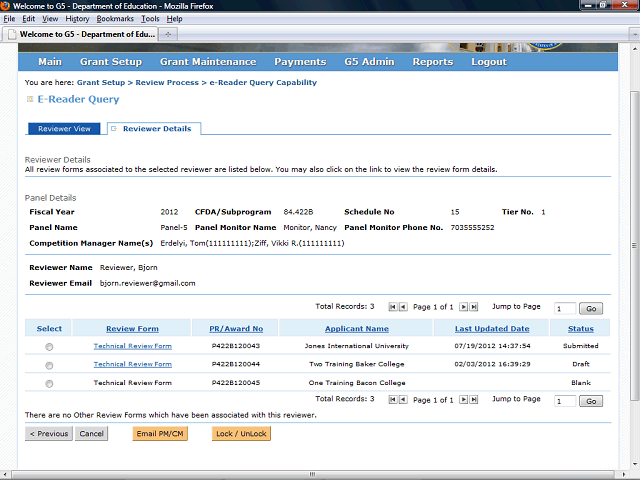Click bottom Go button beside Jump to Page
This screenshot has height=480, width=640.
[x=591, y=401]
